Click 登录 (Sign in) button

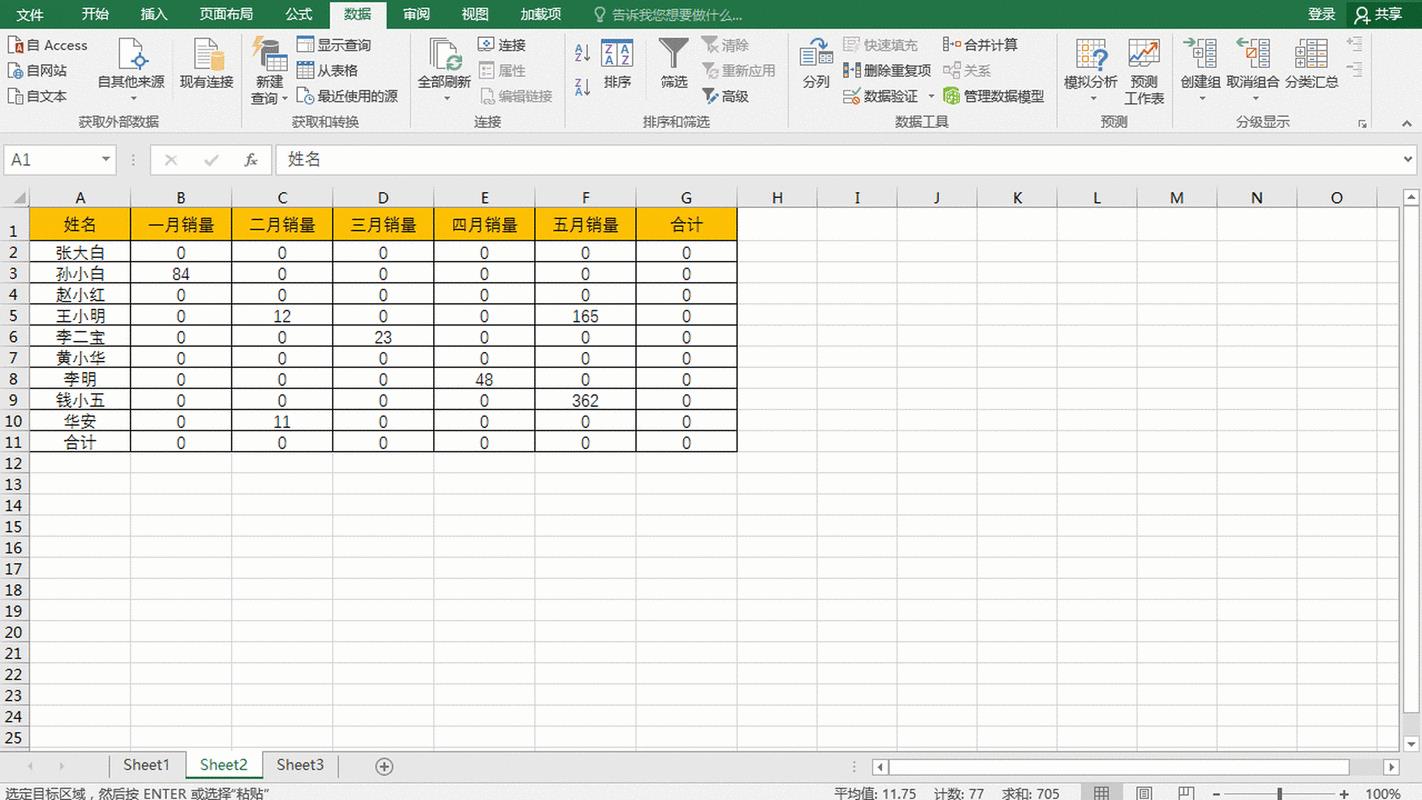1321,14
